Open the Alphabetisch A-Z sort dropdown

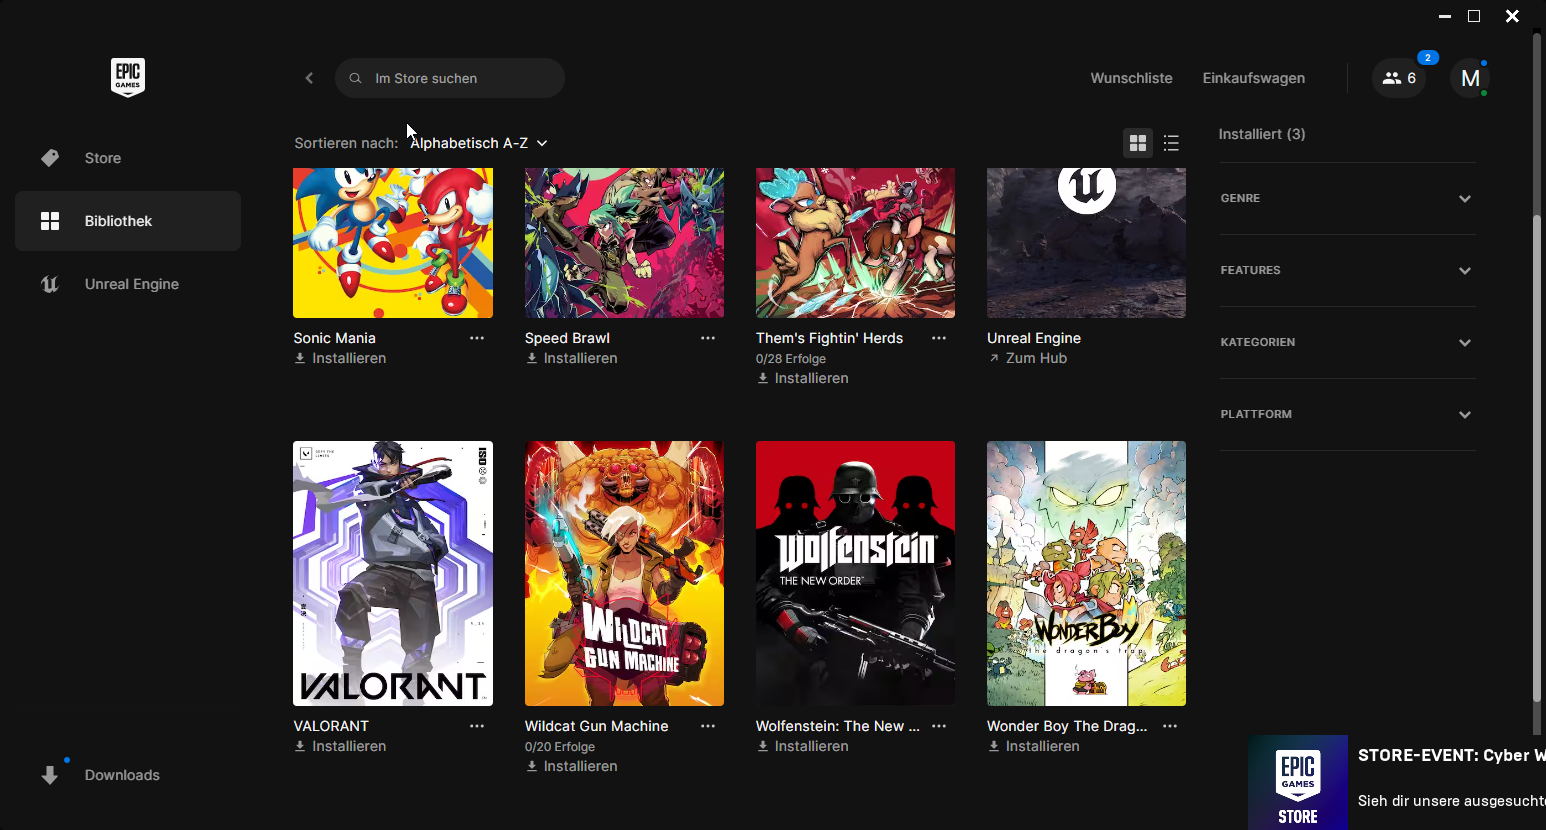coord(478,143)
